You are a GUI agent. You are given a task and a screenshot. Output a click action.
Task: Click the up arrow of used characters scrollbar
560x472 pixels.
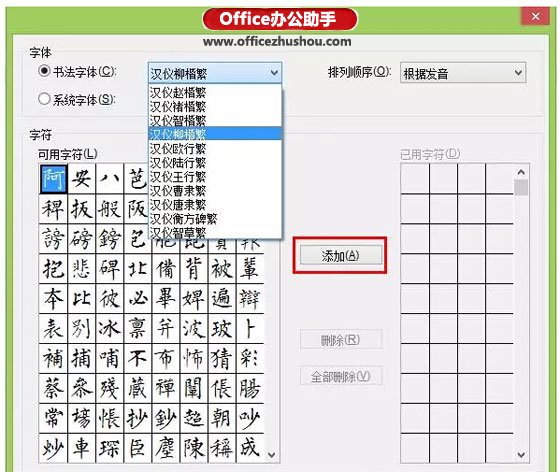(x=521, y=172)
